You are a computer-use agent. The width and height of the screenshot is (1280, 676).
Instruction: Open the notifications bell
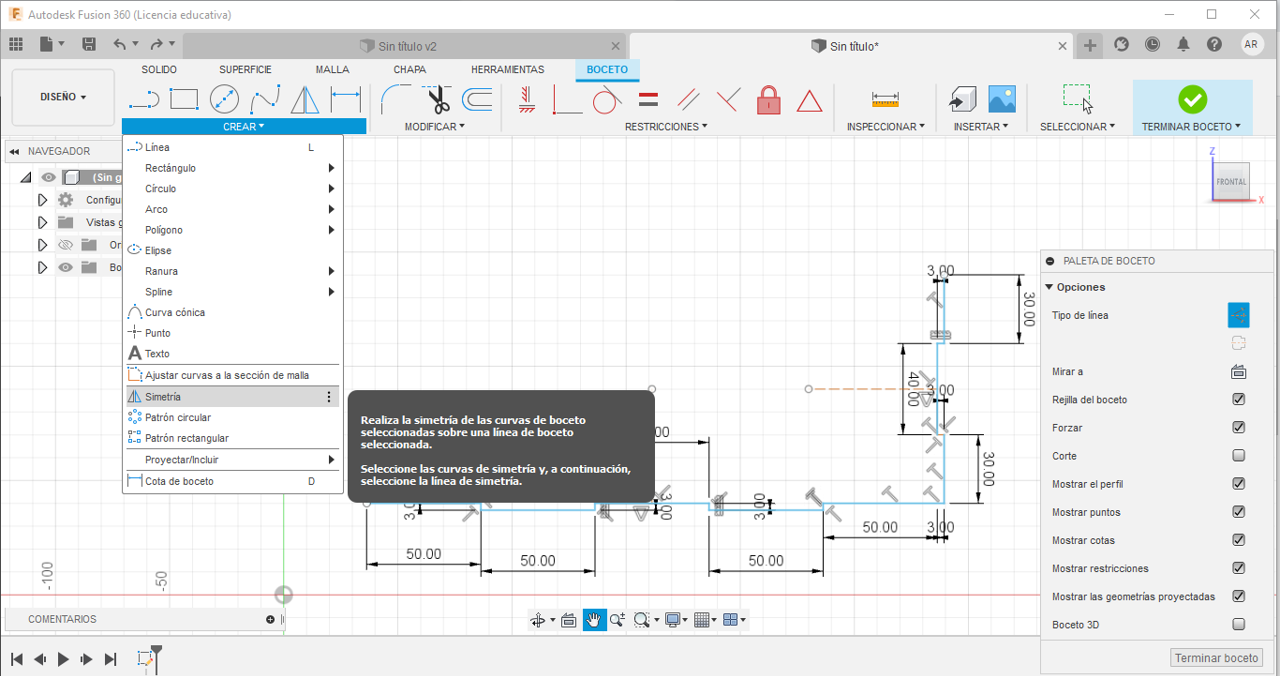click(1183, 44)
